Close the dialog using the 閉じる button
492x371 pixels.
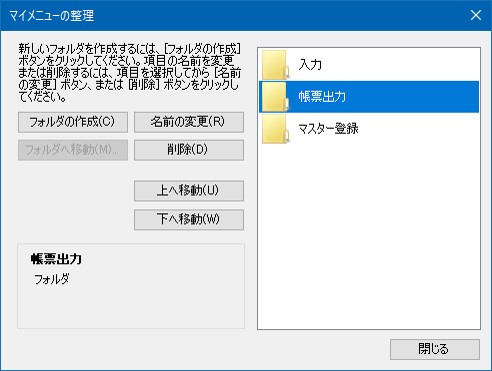pyautogui.click(x=435, y=349)
